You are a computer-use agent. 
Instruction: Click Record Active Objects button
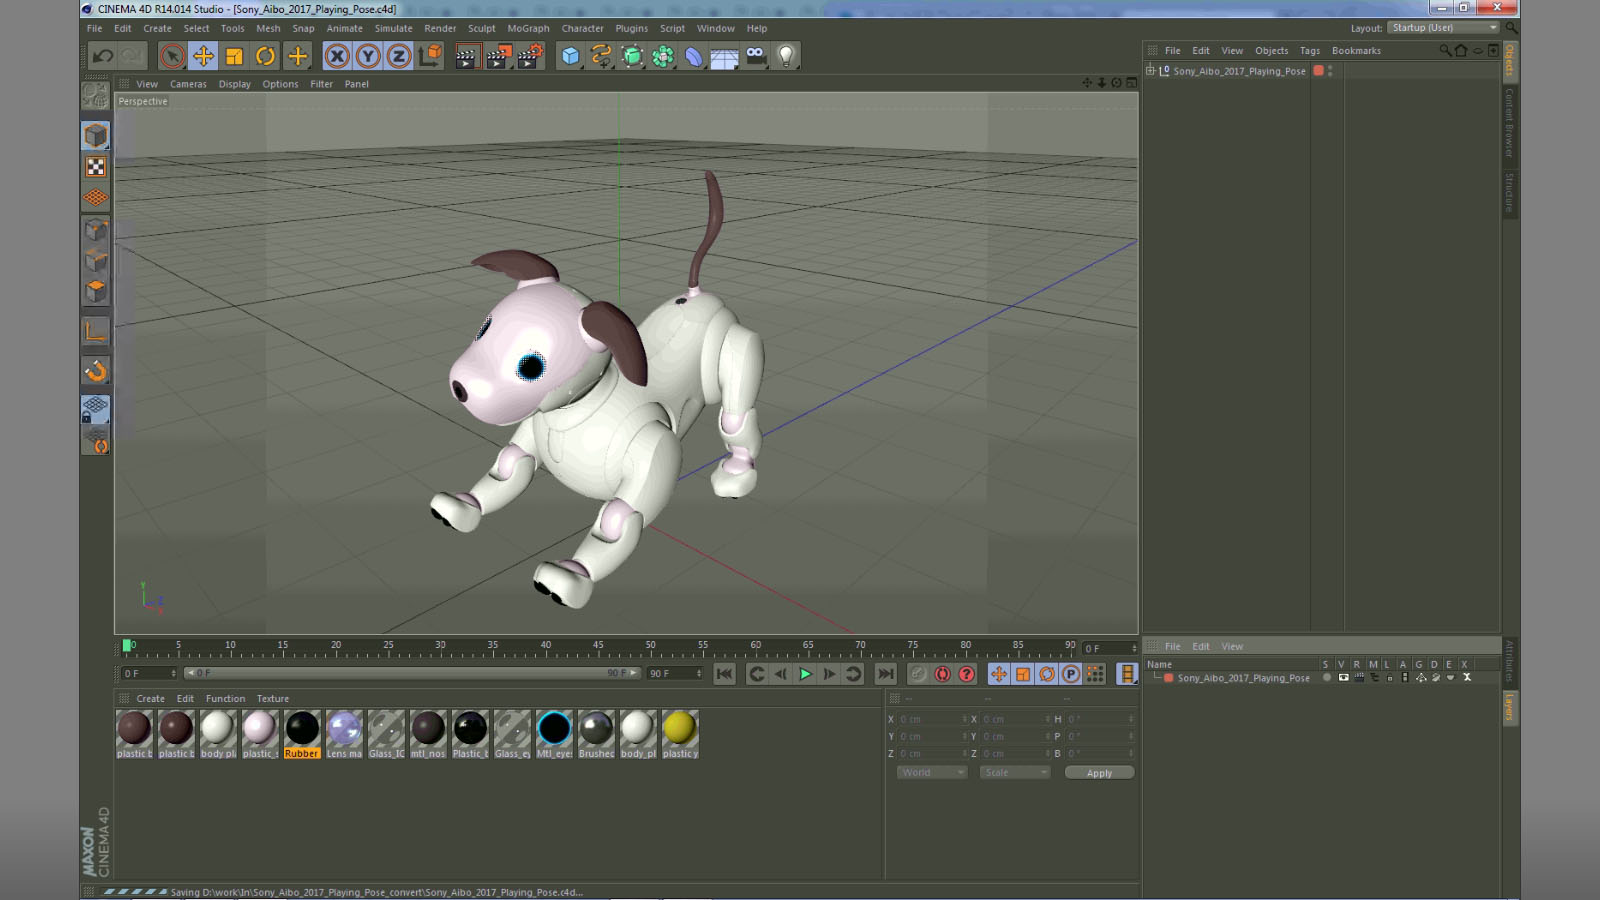(x=918, y=674)
